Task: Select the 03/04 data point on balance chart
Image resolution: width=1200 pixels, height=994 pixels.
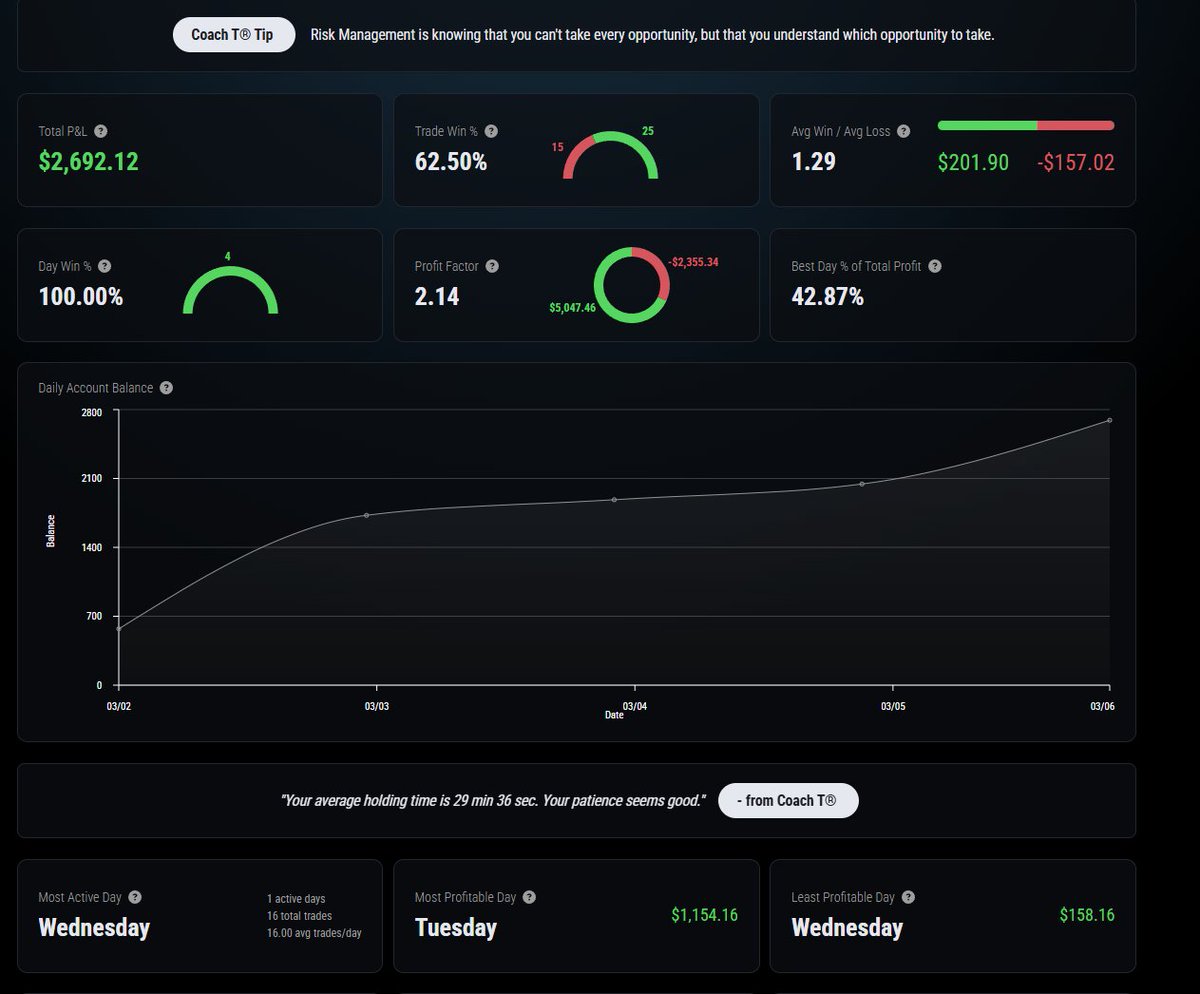Action: (x=614, y=499)
